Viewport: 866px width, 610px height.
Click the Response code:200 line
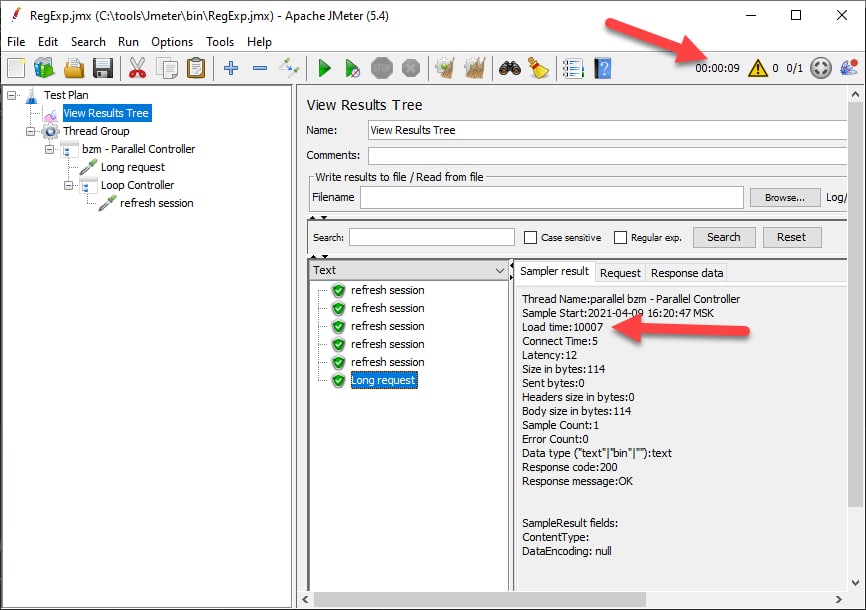(x=569, y=467)
